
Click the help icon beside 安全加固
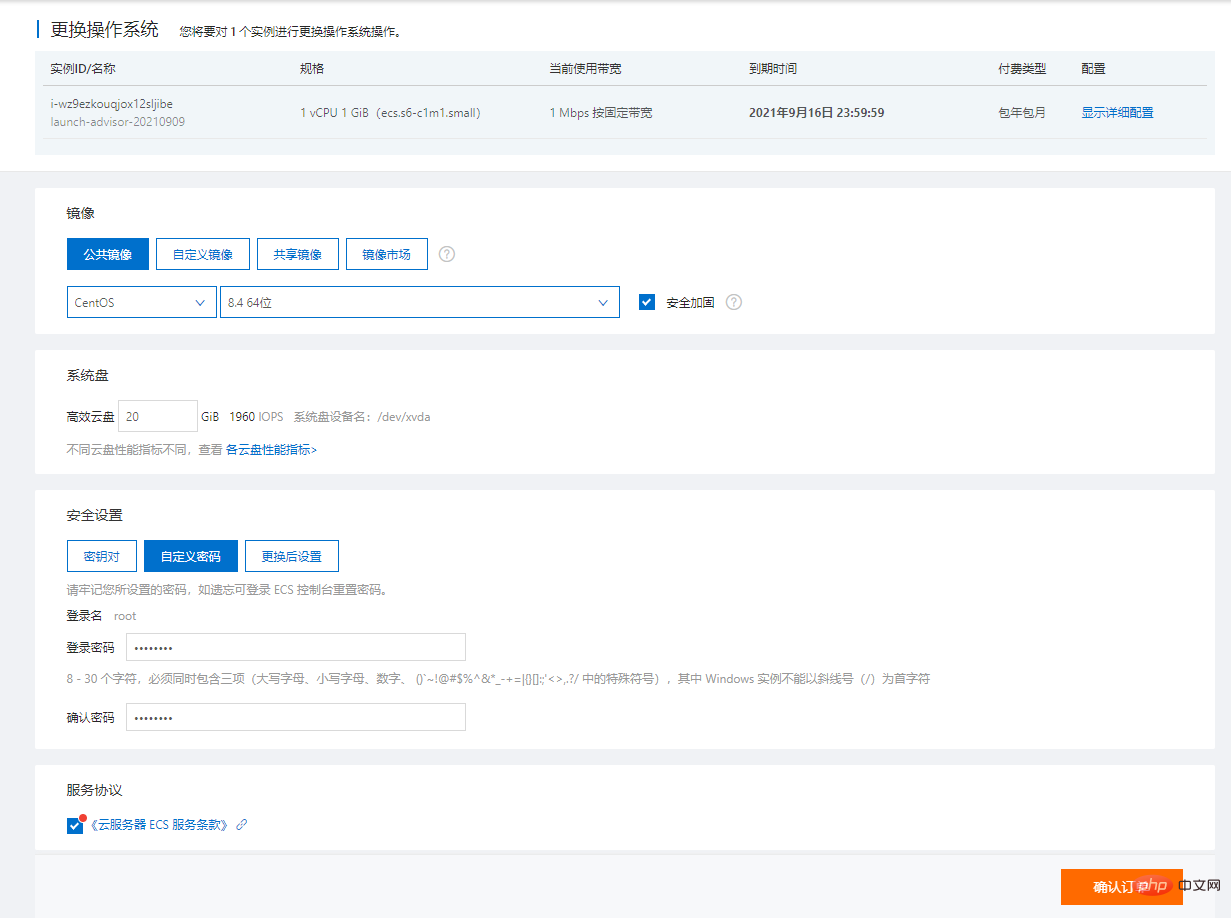pyautogui.click(x=734, y=302)
